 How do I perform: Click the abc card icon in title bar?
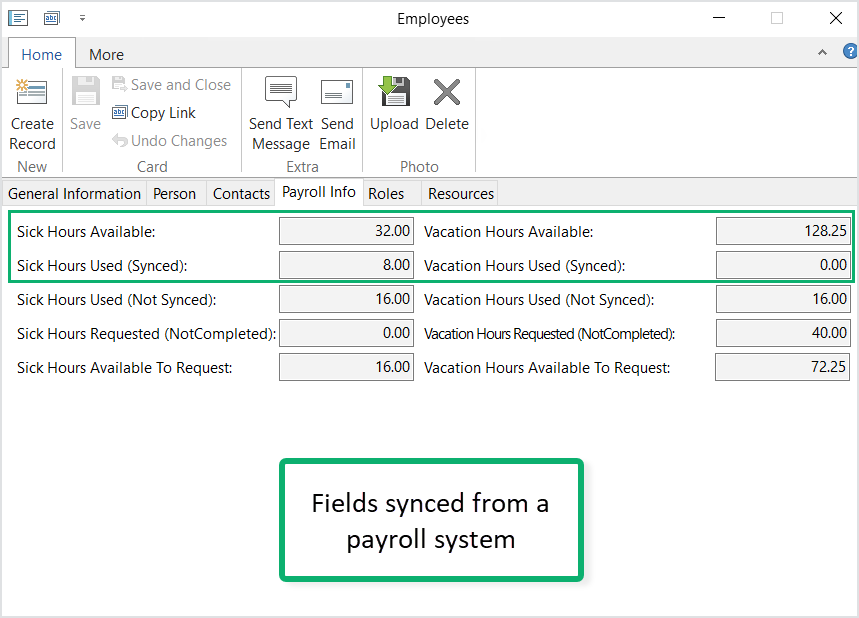pos(51,19)
